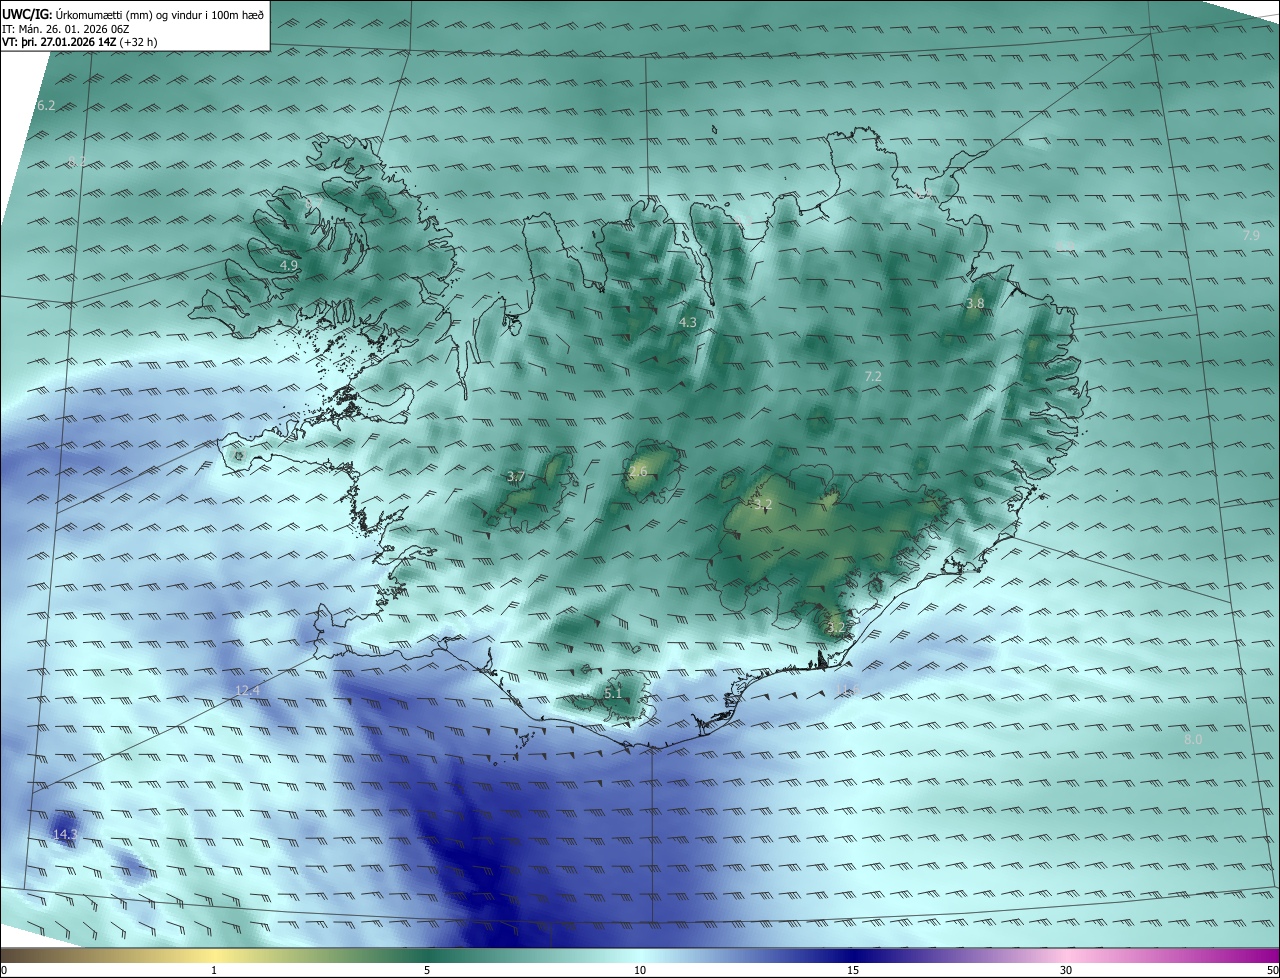Click the 7.9 value label

1251,235
